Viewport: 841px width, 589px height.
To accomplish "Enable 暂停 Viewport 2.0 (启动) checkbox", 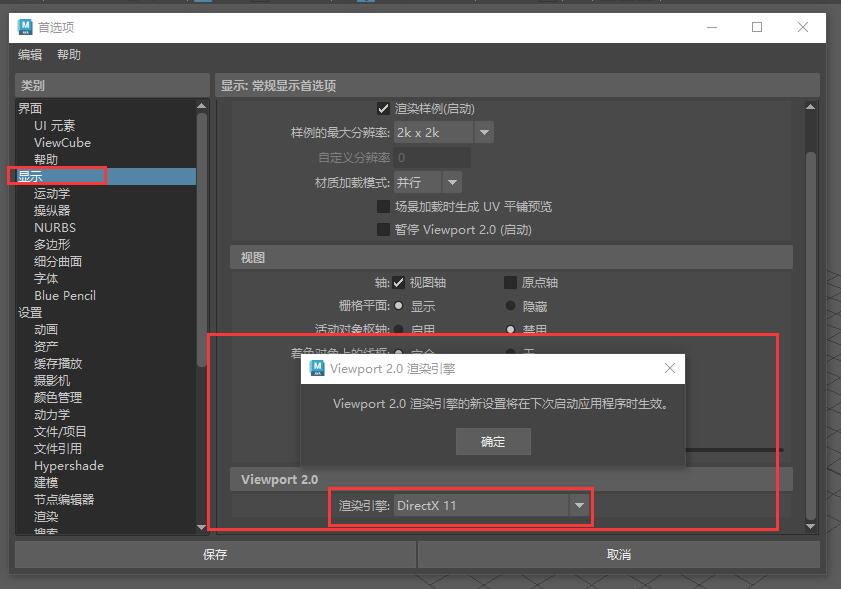I will 383,229.
